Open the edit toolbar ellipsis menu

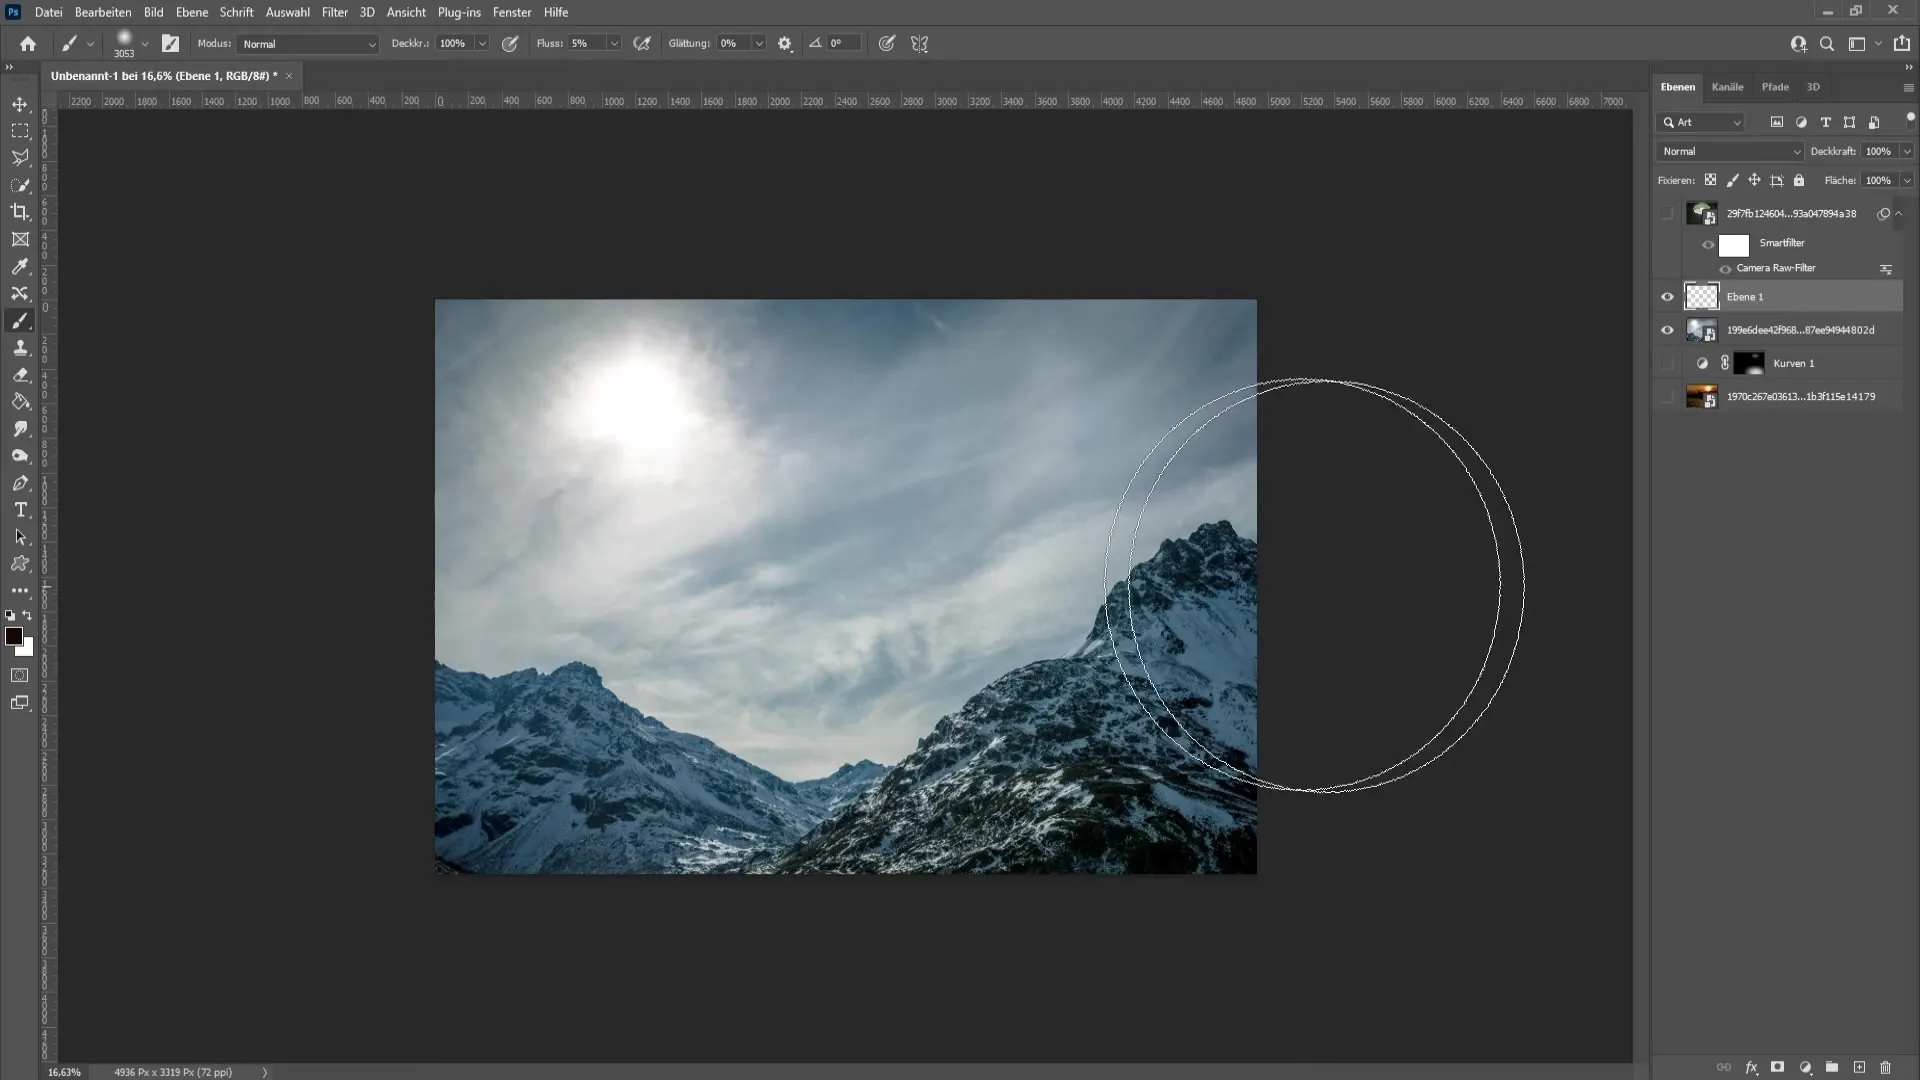20,591
